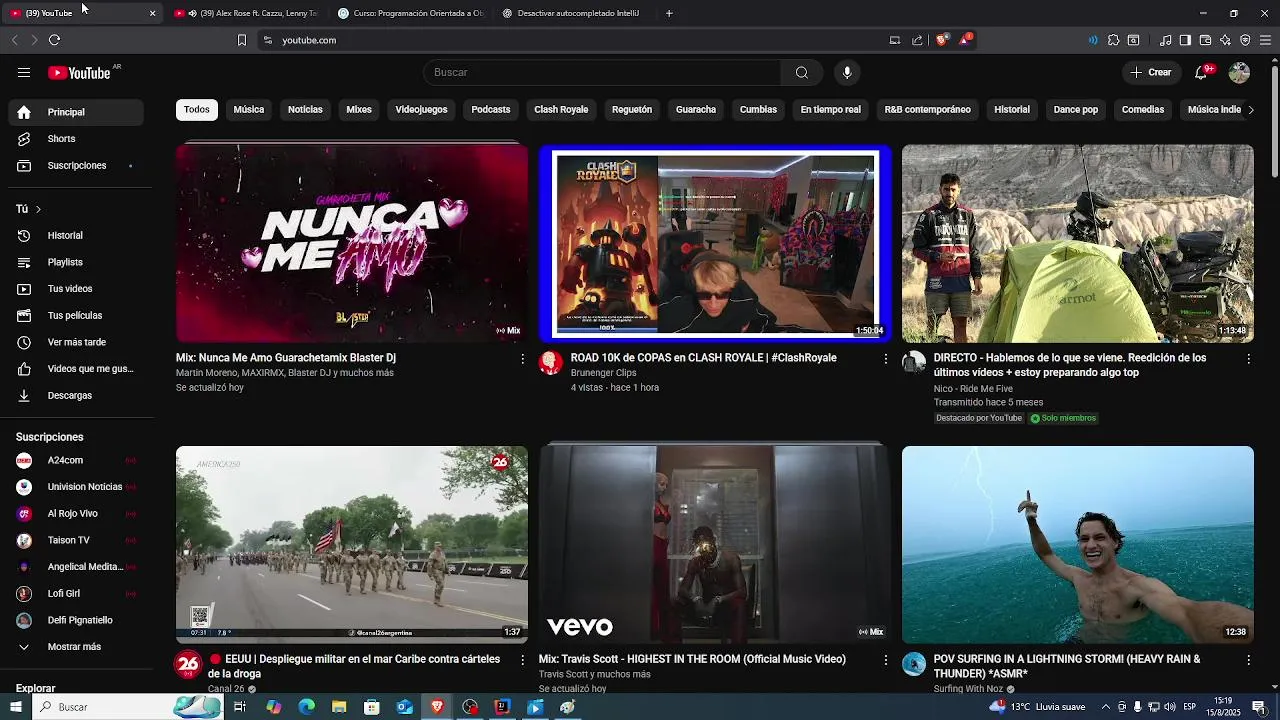The image size is (1280, 720).
Task: Open options menu for EEUU despliegue video
Action: click(522, 660)
